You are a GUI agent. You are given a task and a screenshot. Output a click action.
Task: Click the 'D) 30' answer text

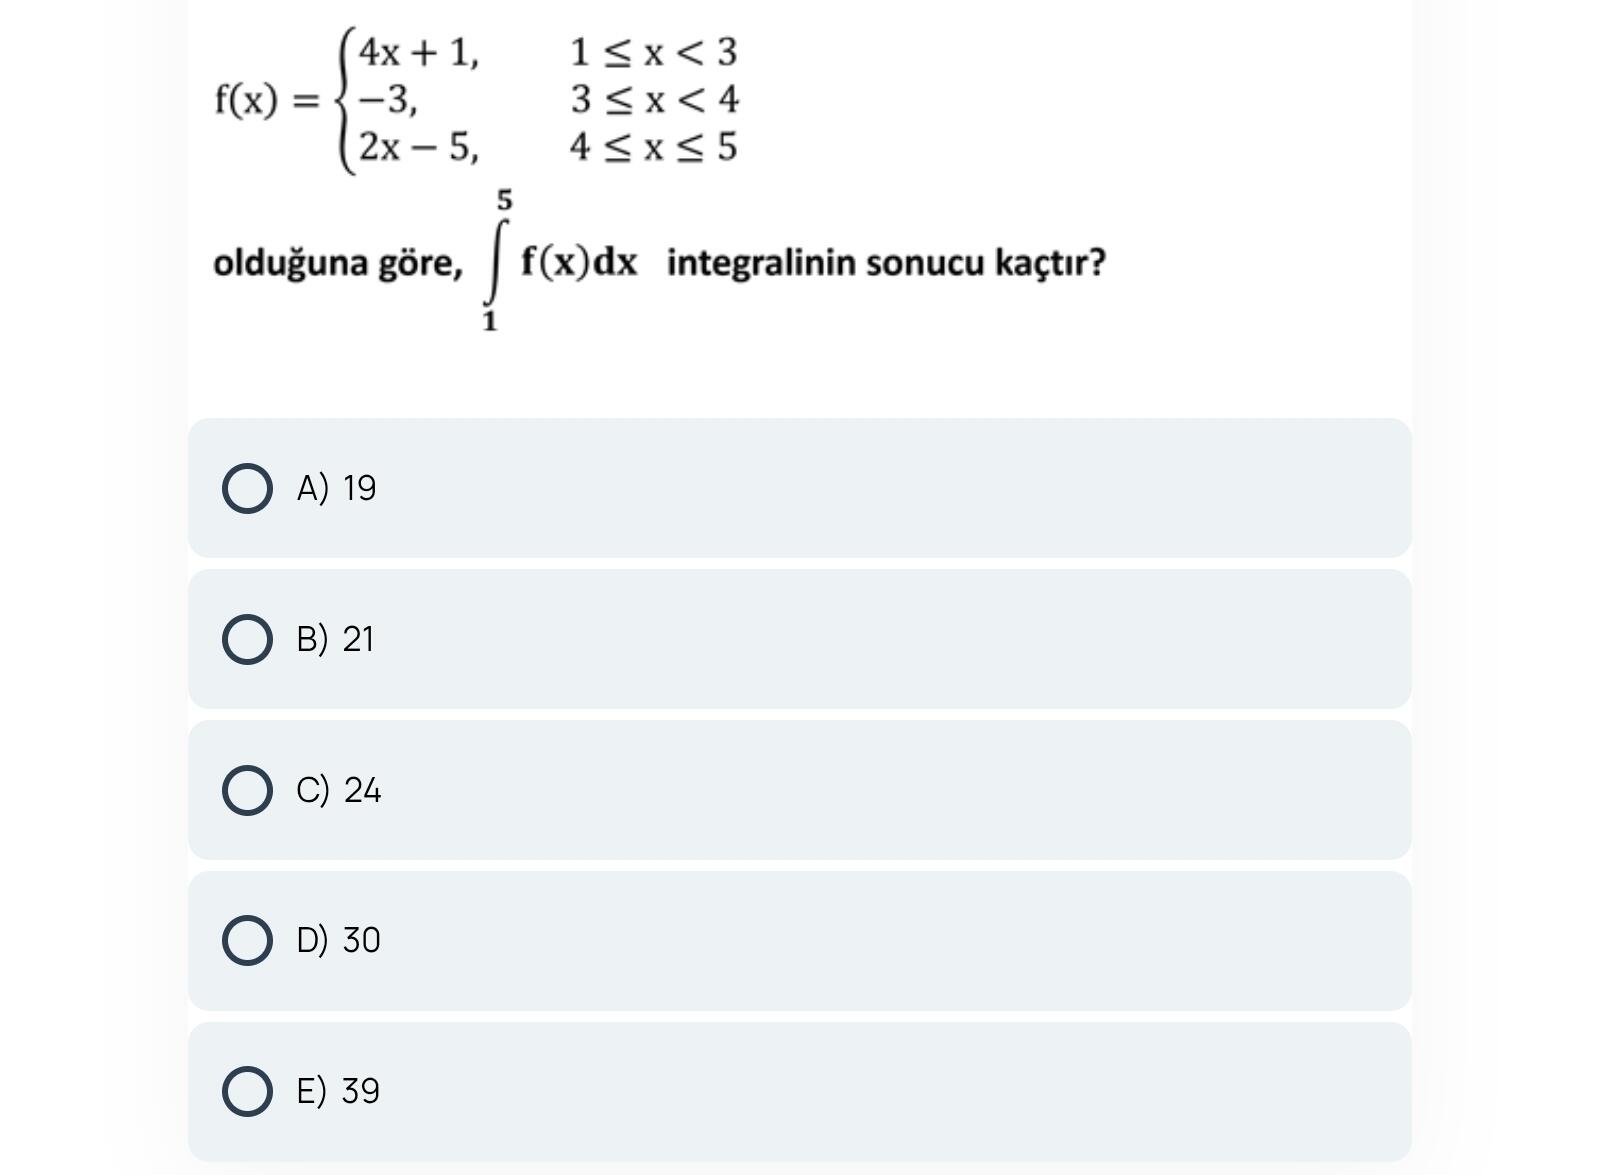click(x=338, y=941)
